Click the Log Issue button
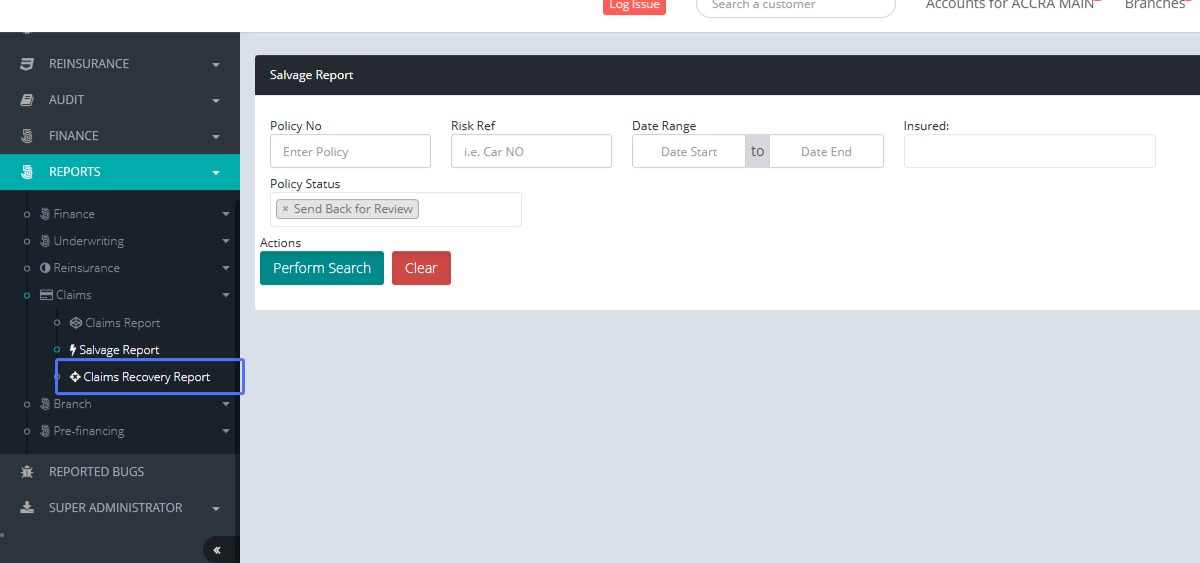This screenshot has width=1200, height=563. (634, 6)
